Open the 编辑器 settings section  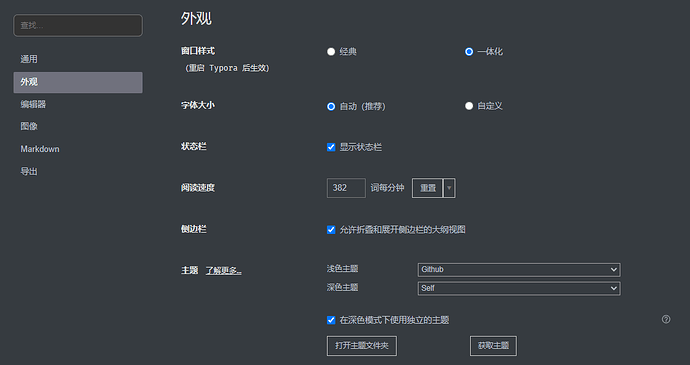pos(78,104)
